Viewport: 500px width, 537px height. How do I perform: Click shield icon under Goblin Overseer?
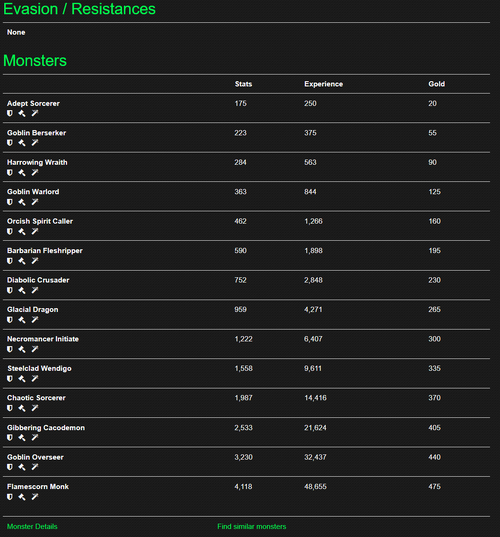pyautogui.click(x=10, y=466)
